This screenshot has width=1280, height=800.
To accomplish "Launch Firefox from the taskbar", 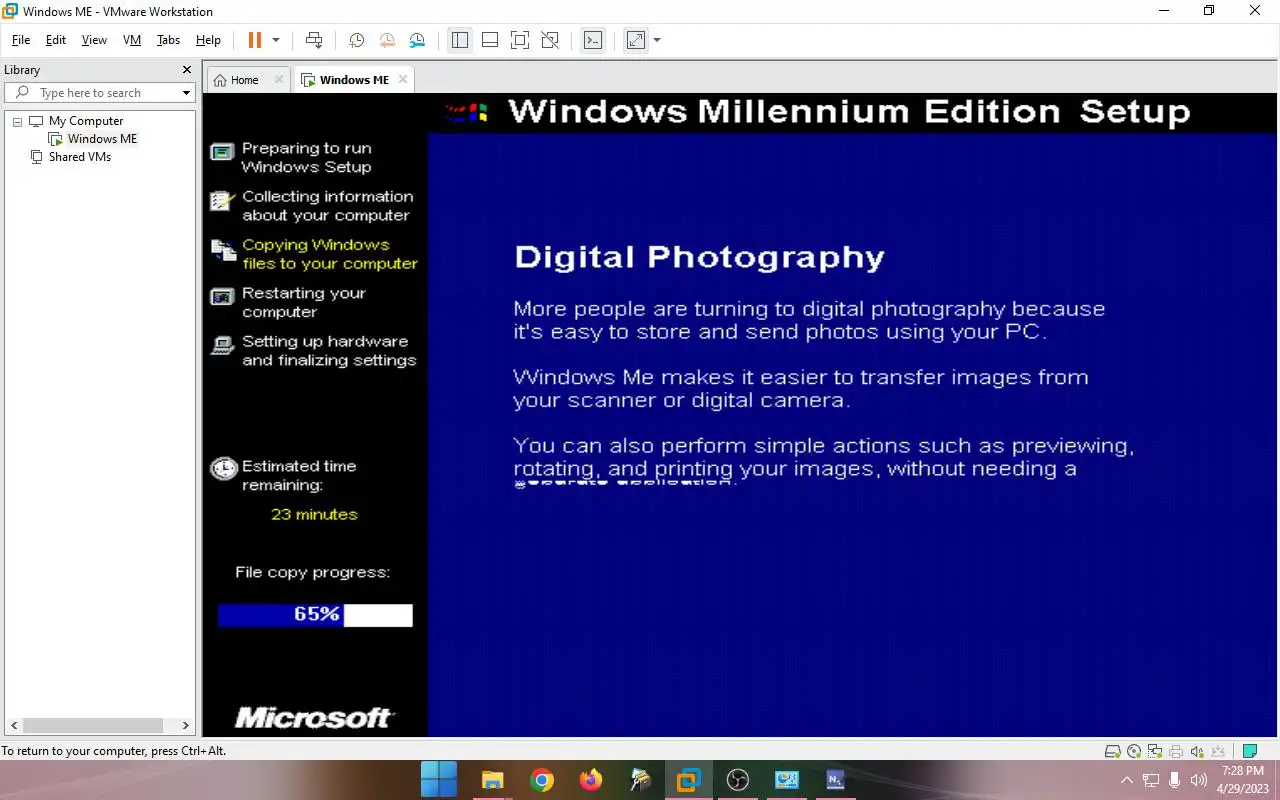I will (591, 779).
